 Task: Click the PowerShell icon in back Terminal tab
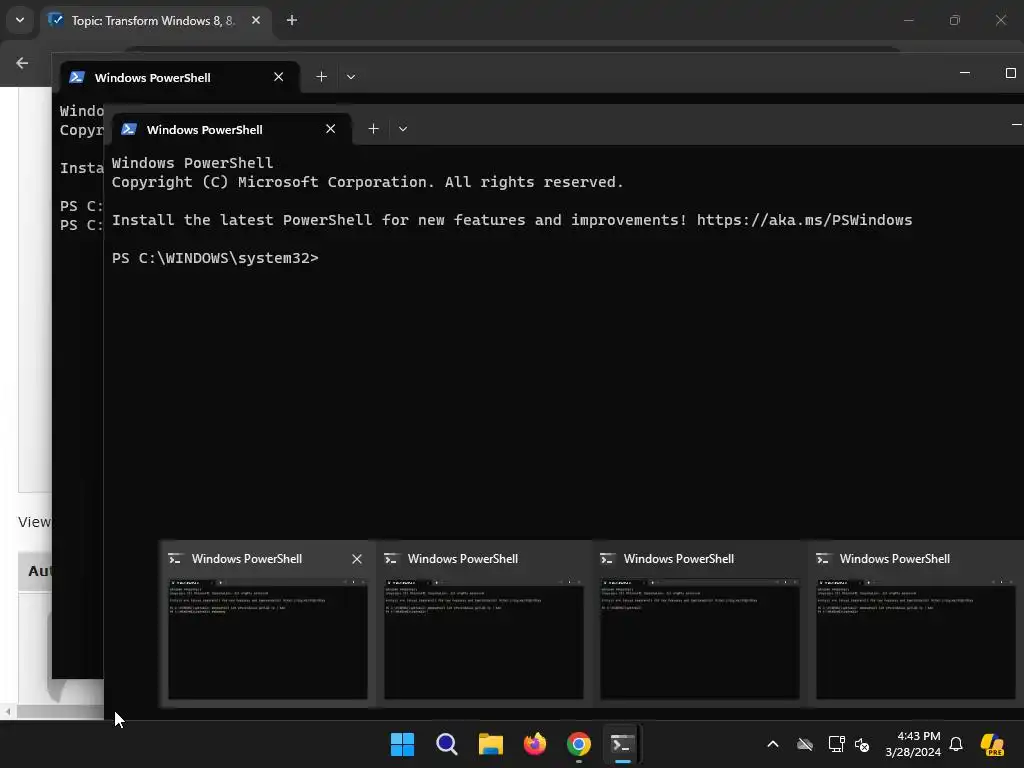point(76,77)
